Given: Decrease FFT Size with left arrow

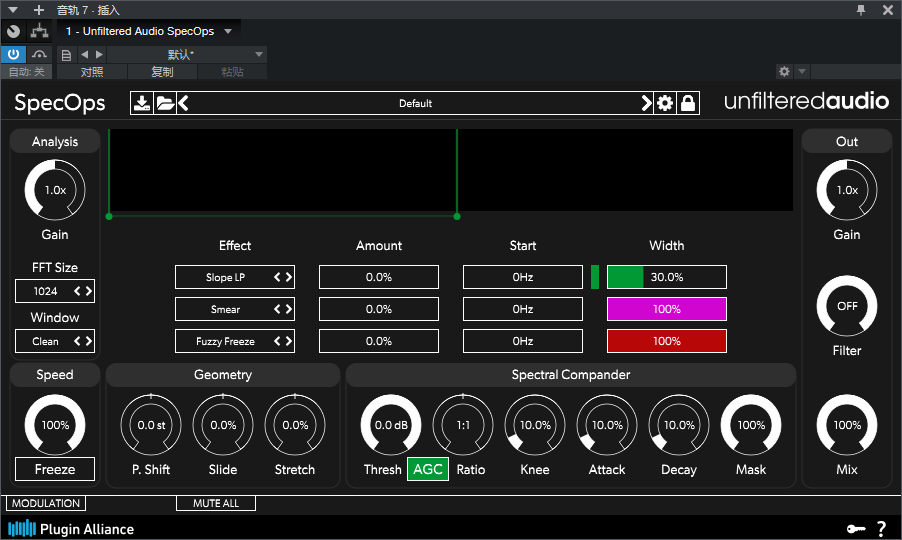Looking at the screenshot, I should pyautogui.click(x=77, y=291).
